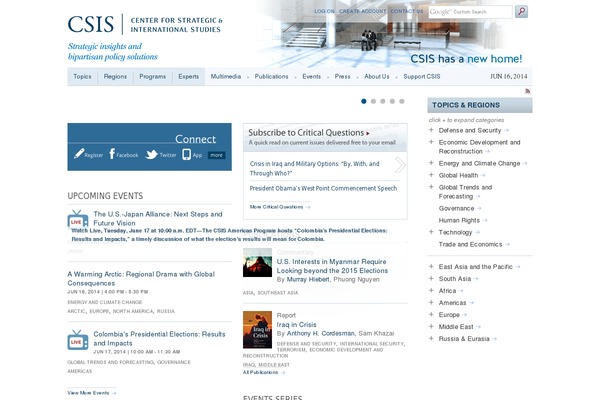Open the Facebook icon in Connect
Screen dimensions: 600x400
112,153
